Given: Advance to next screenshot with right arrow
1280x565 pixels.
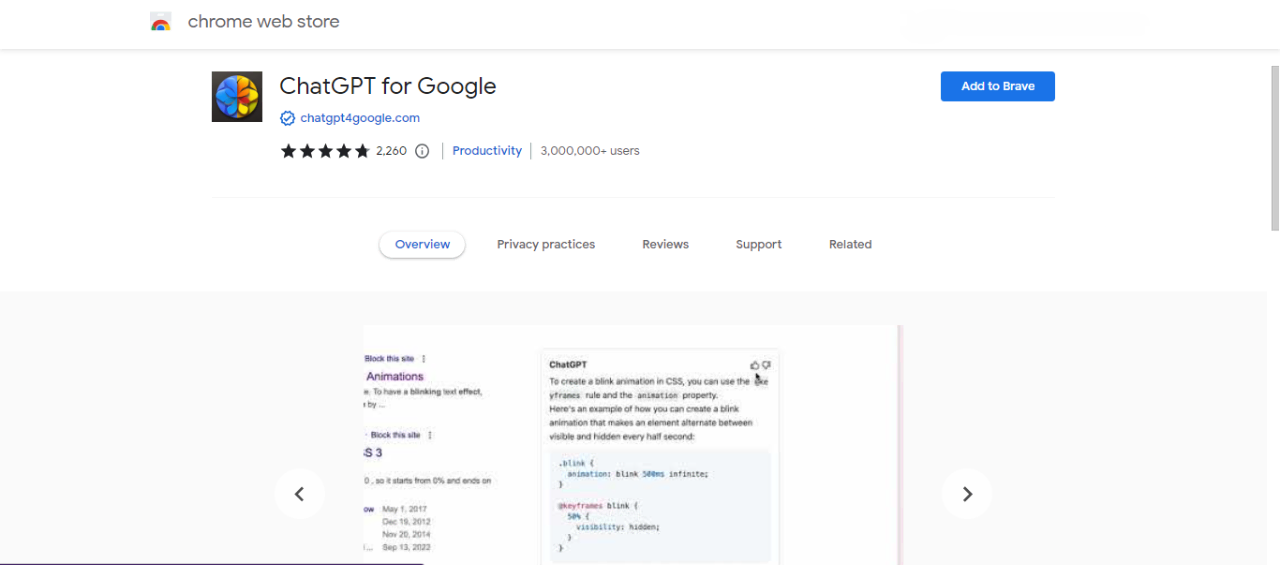Looking at the screenshot, I should [967, 494].
